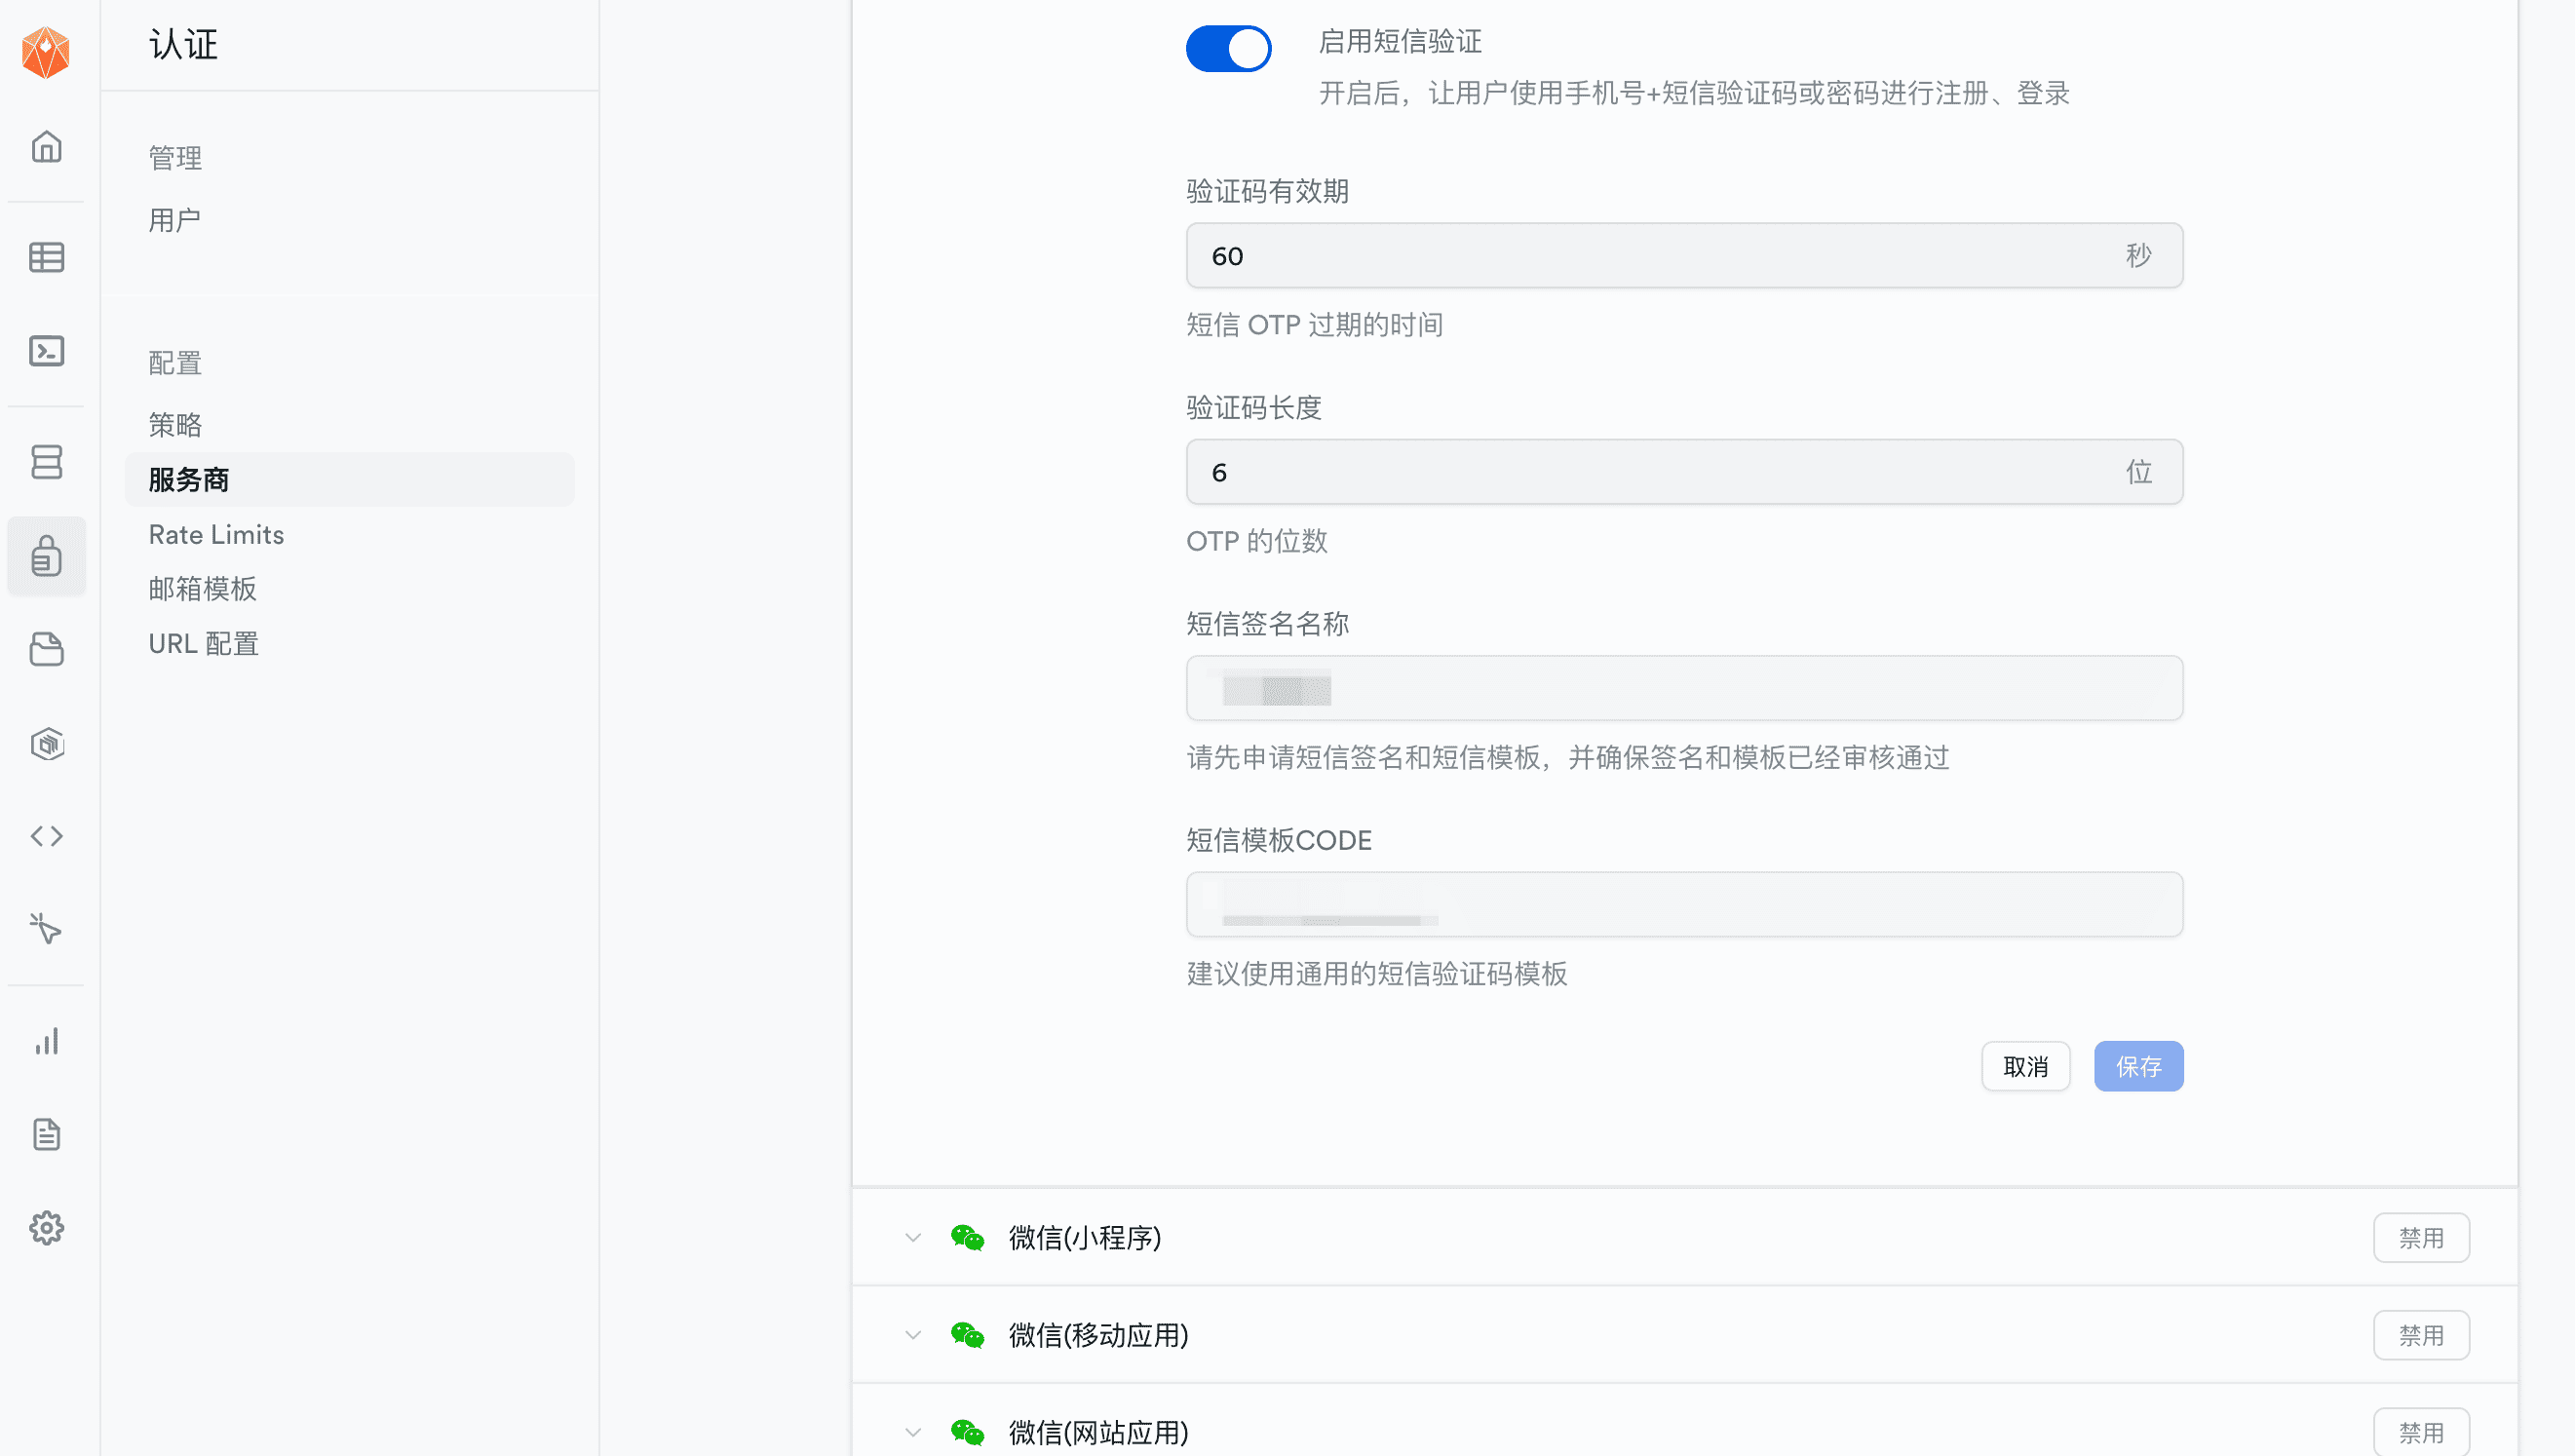Go to 用户 in the auth menu

tap(175, 219)
